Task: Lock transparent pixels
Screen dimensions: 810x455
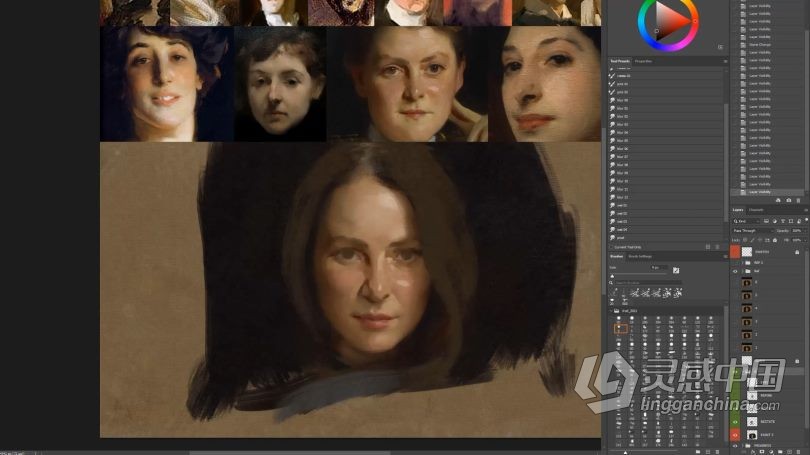Action: 745,240
